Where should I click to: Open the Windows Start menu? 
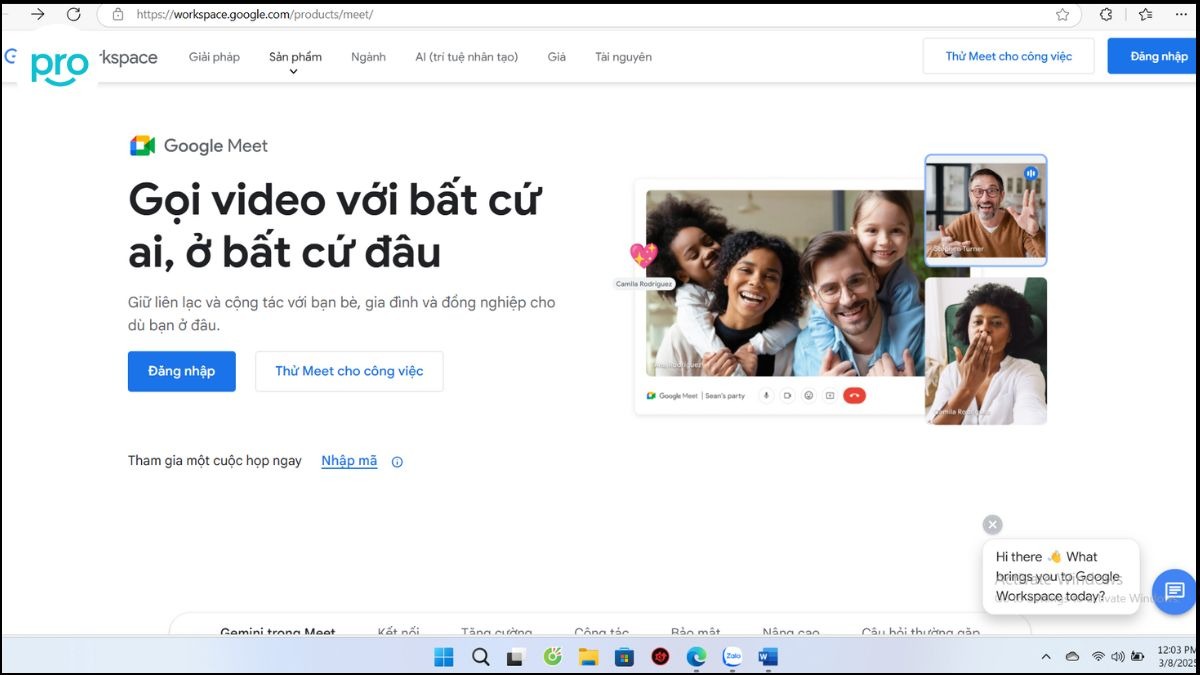coord(444,657)
